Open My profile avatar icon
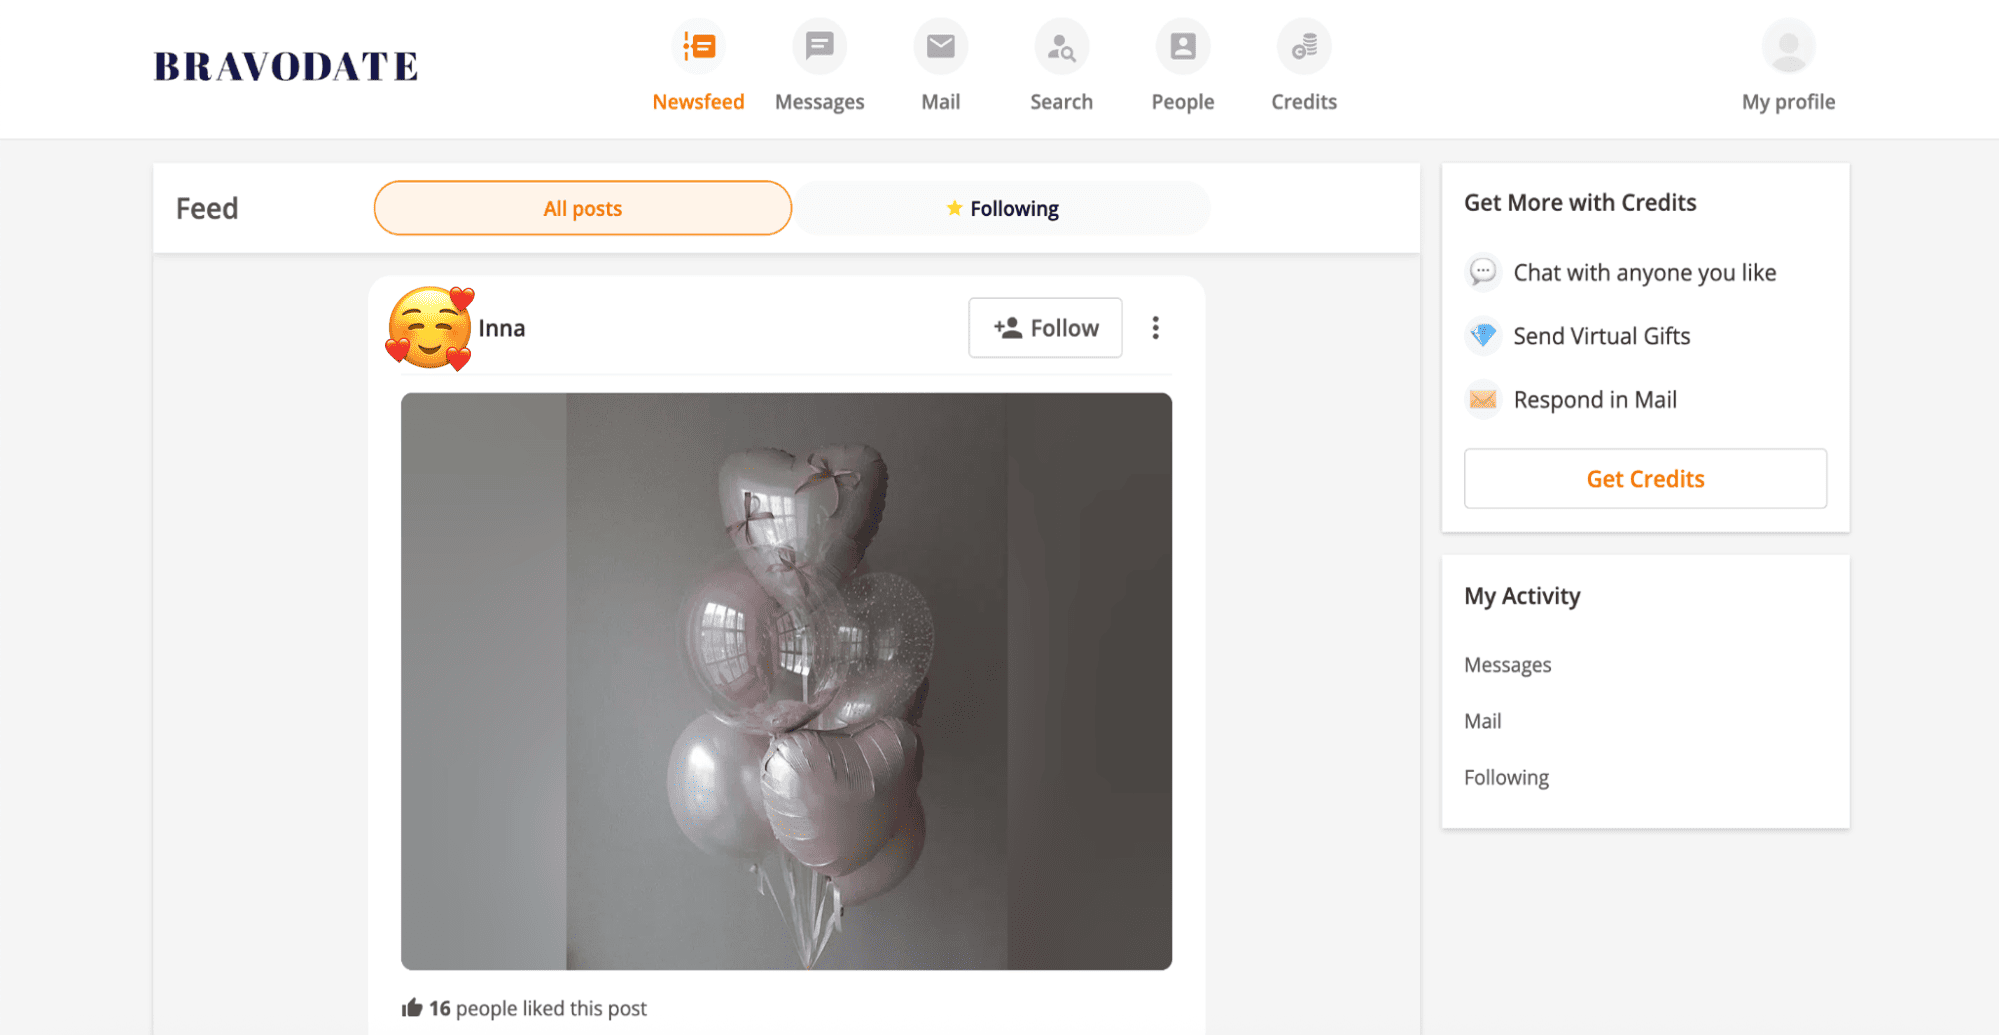 pyautogui.click(x=1788, y=45)
